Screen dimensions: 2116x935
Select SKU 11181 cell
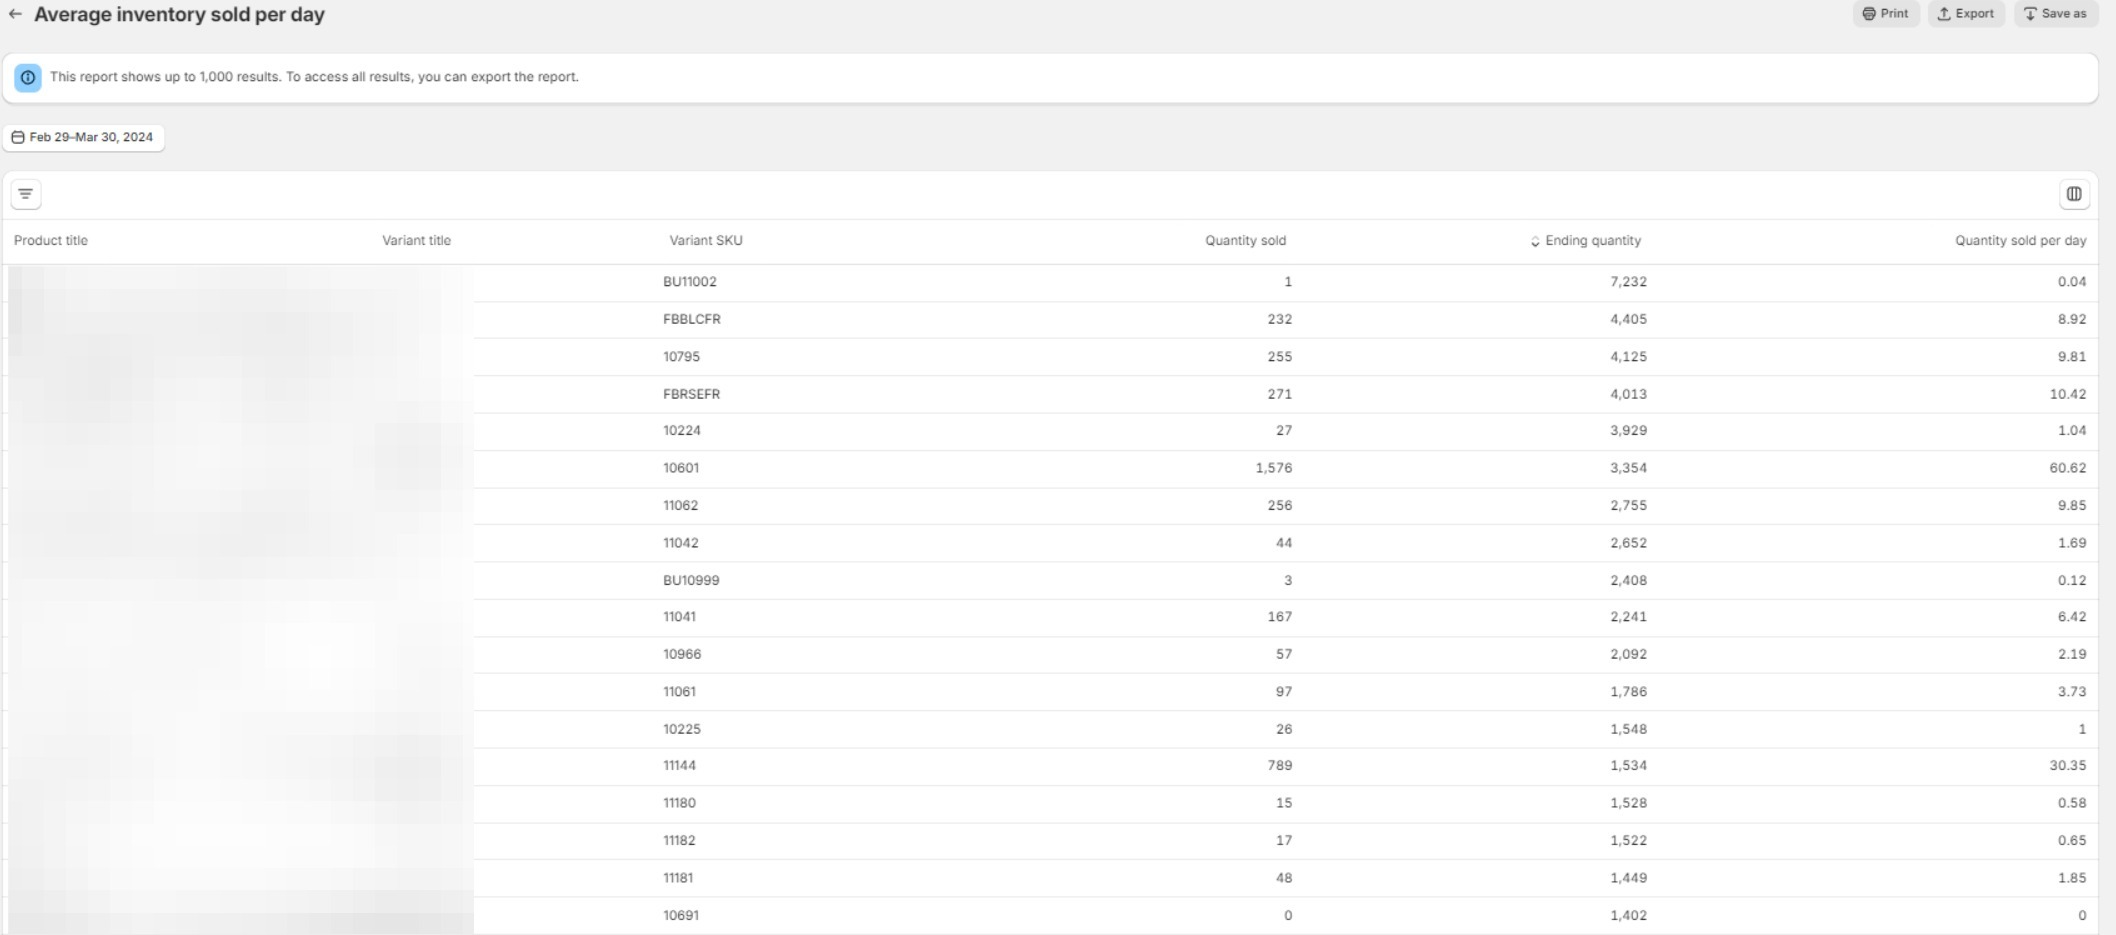point(678,878)
